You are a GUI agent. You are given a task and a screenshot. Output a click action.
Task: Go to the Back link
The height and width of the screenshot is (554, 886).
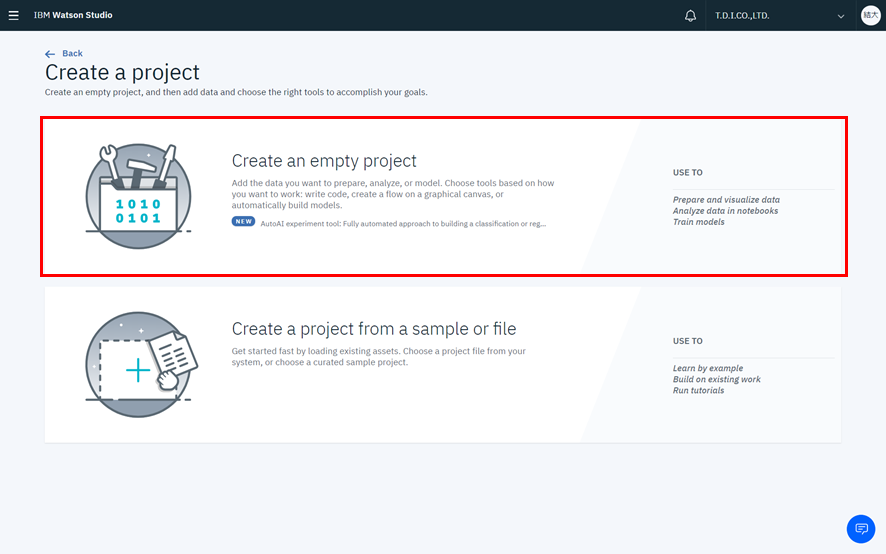[x=72, y=54]
